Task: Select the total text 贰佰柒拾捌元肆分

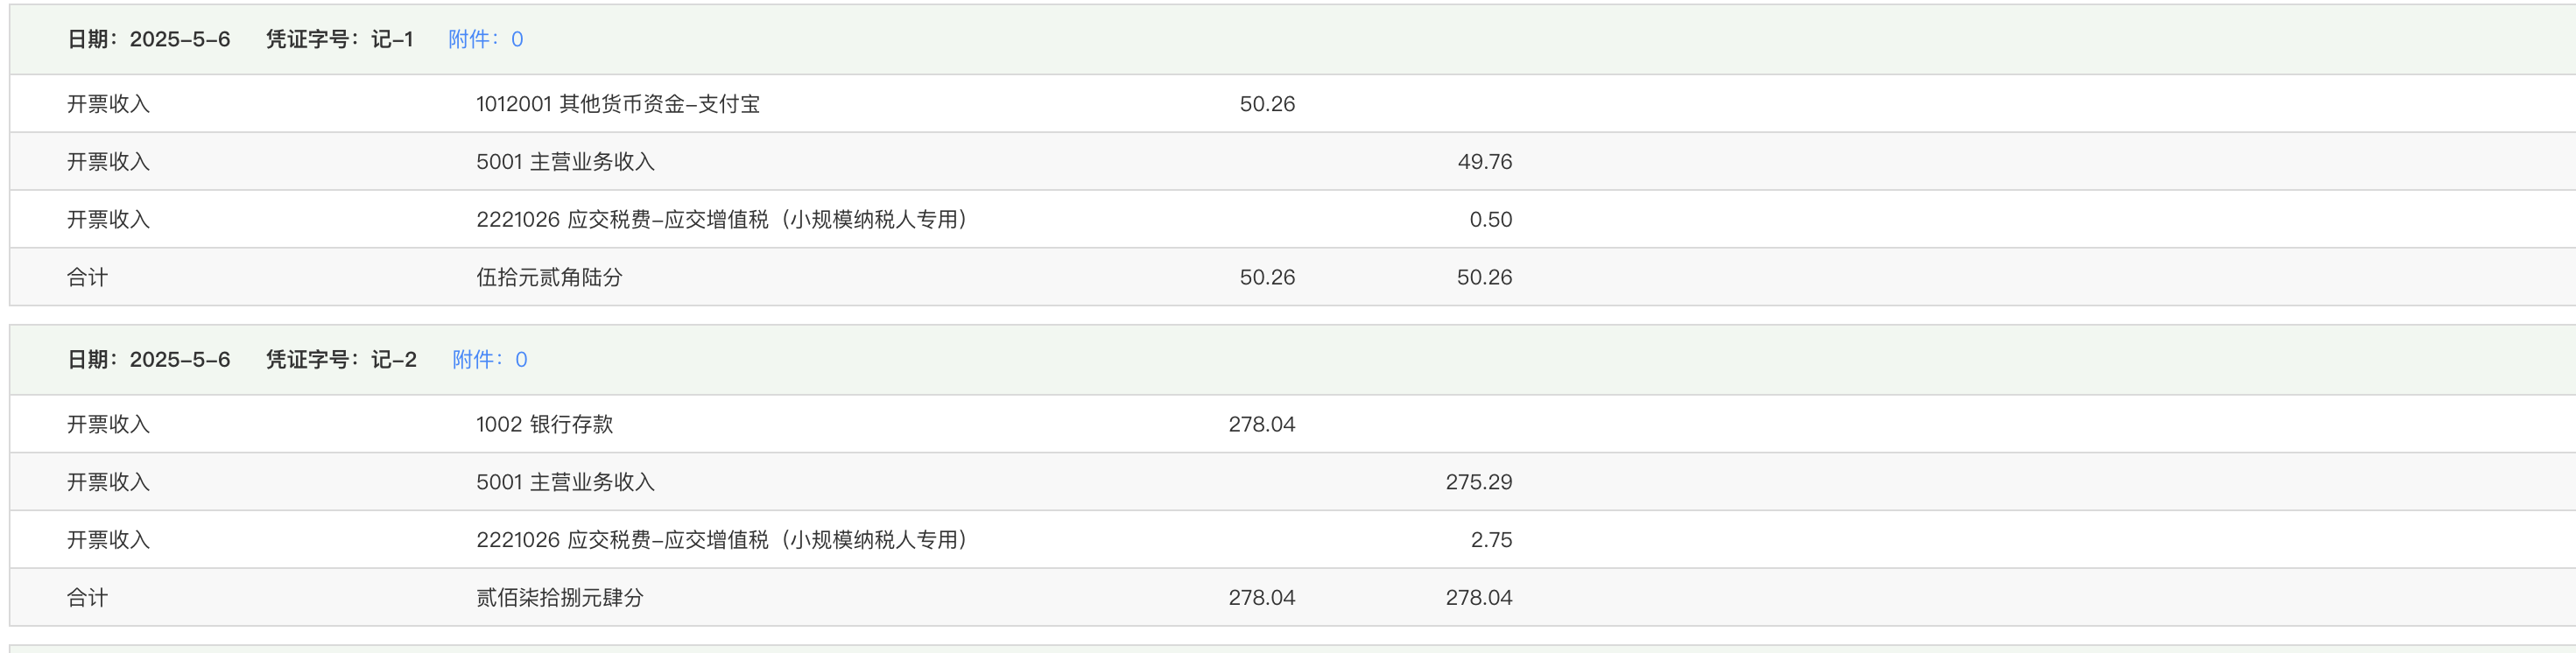Action: [x=559, y=597]
